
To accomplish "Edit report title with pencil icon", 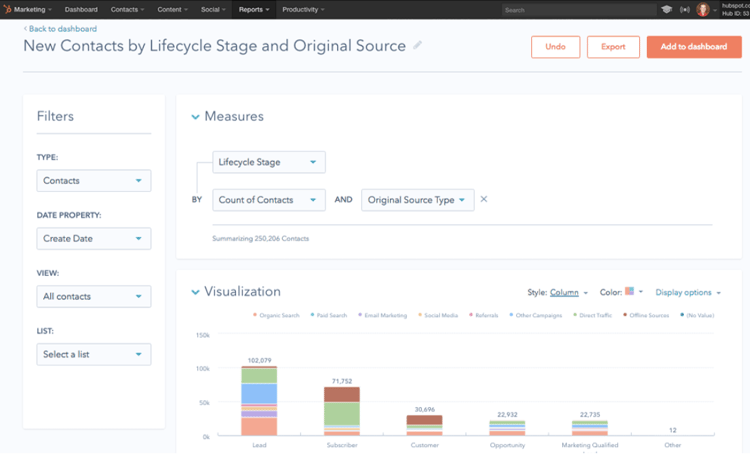I will [x=418, y=46].
